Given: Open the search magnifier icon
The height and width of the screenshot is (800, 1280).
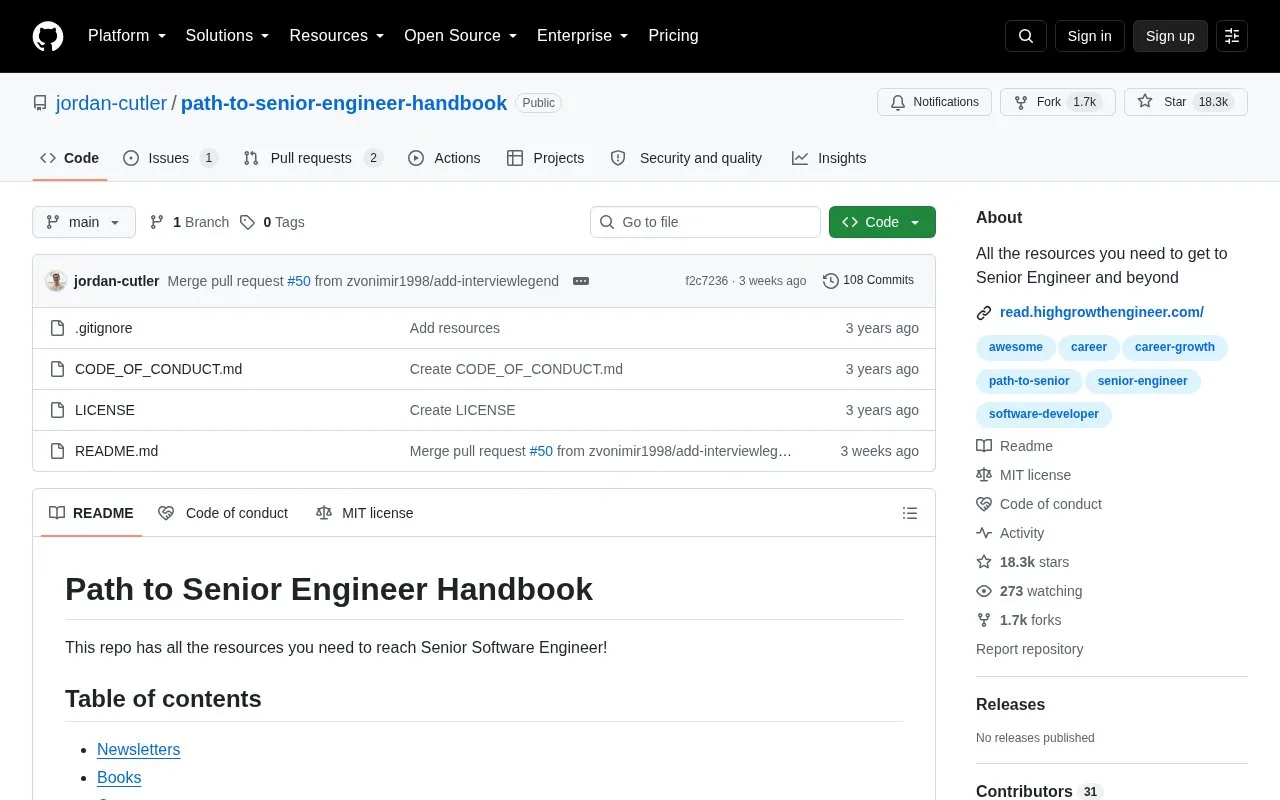Looking at the screenshot, I should pos(1026,36).
